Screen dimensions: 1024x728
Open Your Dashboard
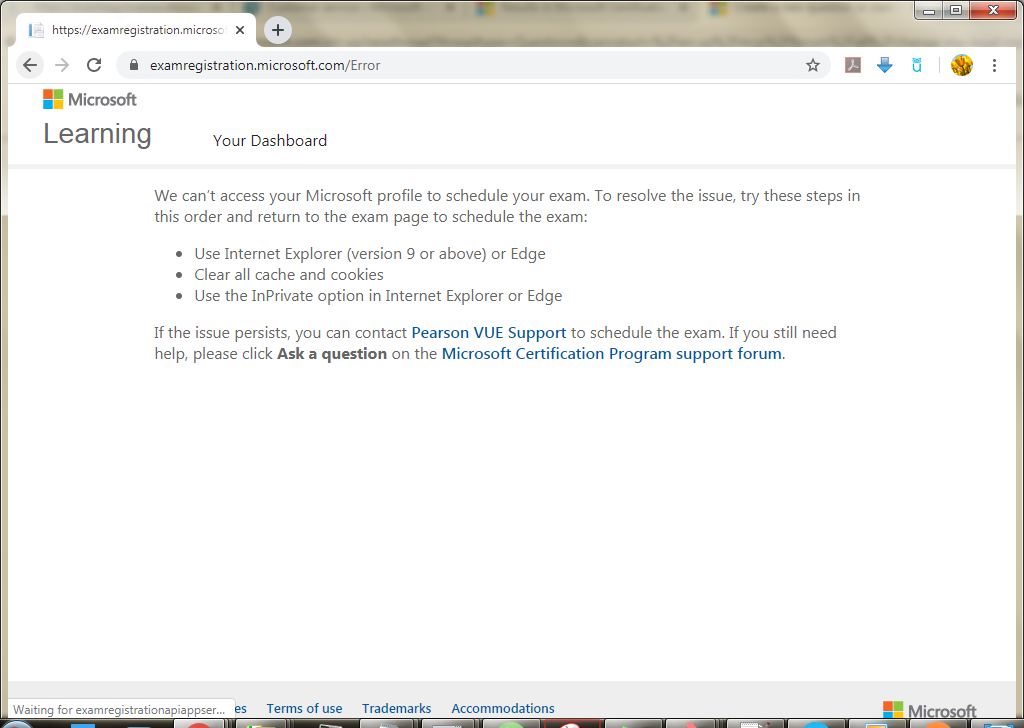tap(270, 140)
